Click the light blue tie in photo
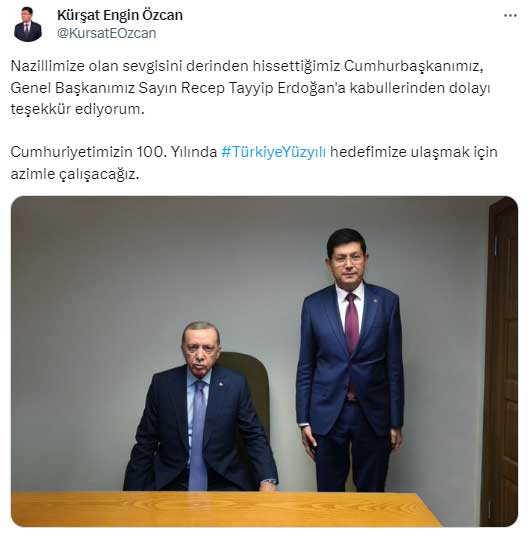The image size is (532, 539). pyautogui.click(x=198, y=435)
